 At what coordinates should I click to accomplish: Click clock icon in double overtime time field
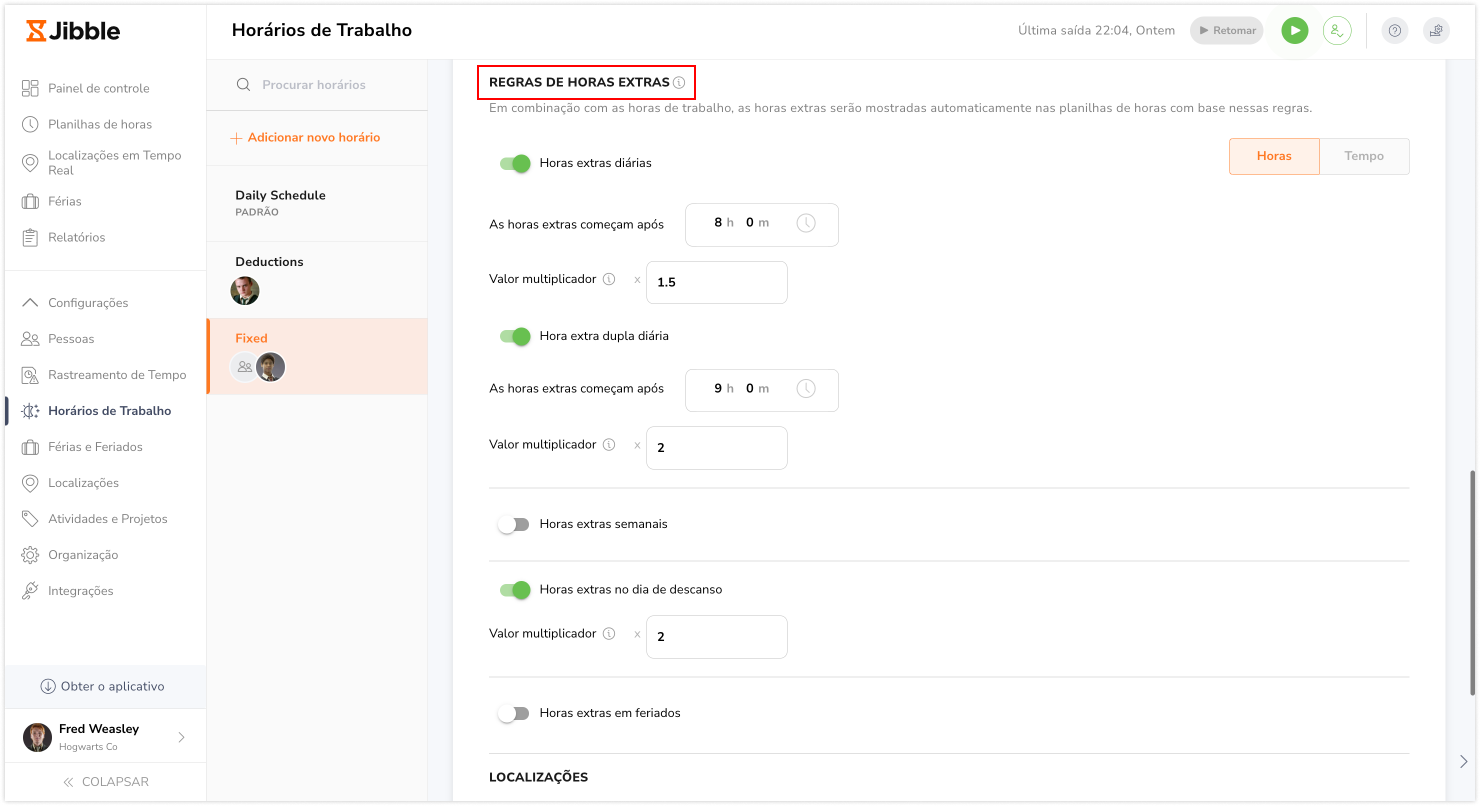pyautogui.click(x=806, y=388)
